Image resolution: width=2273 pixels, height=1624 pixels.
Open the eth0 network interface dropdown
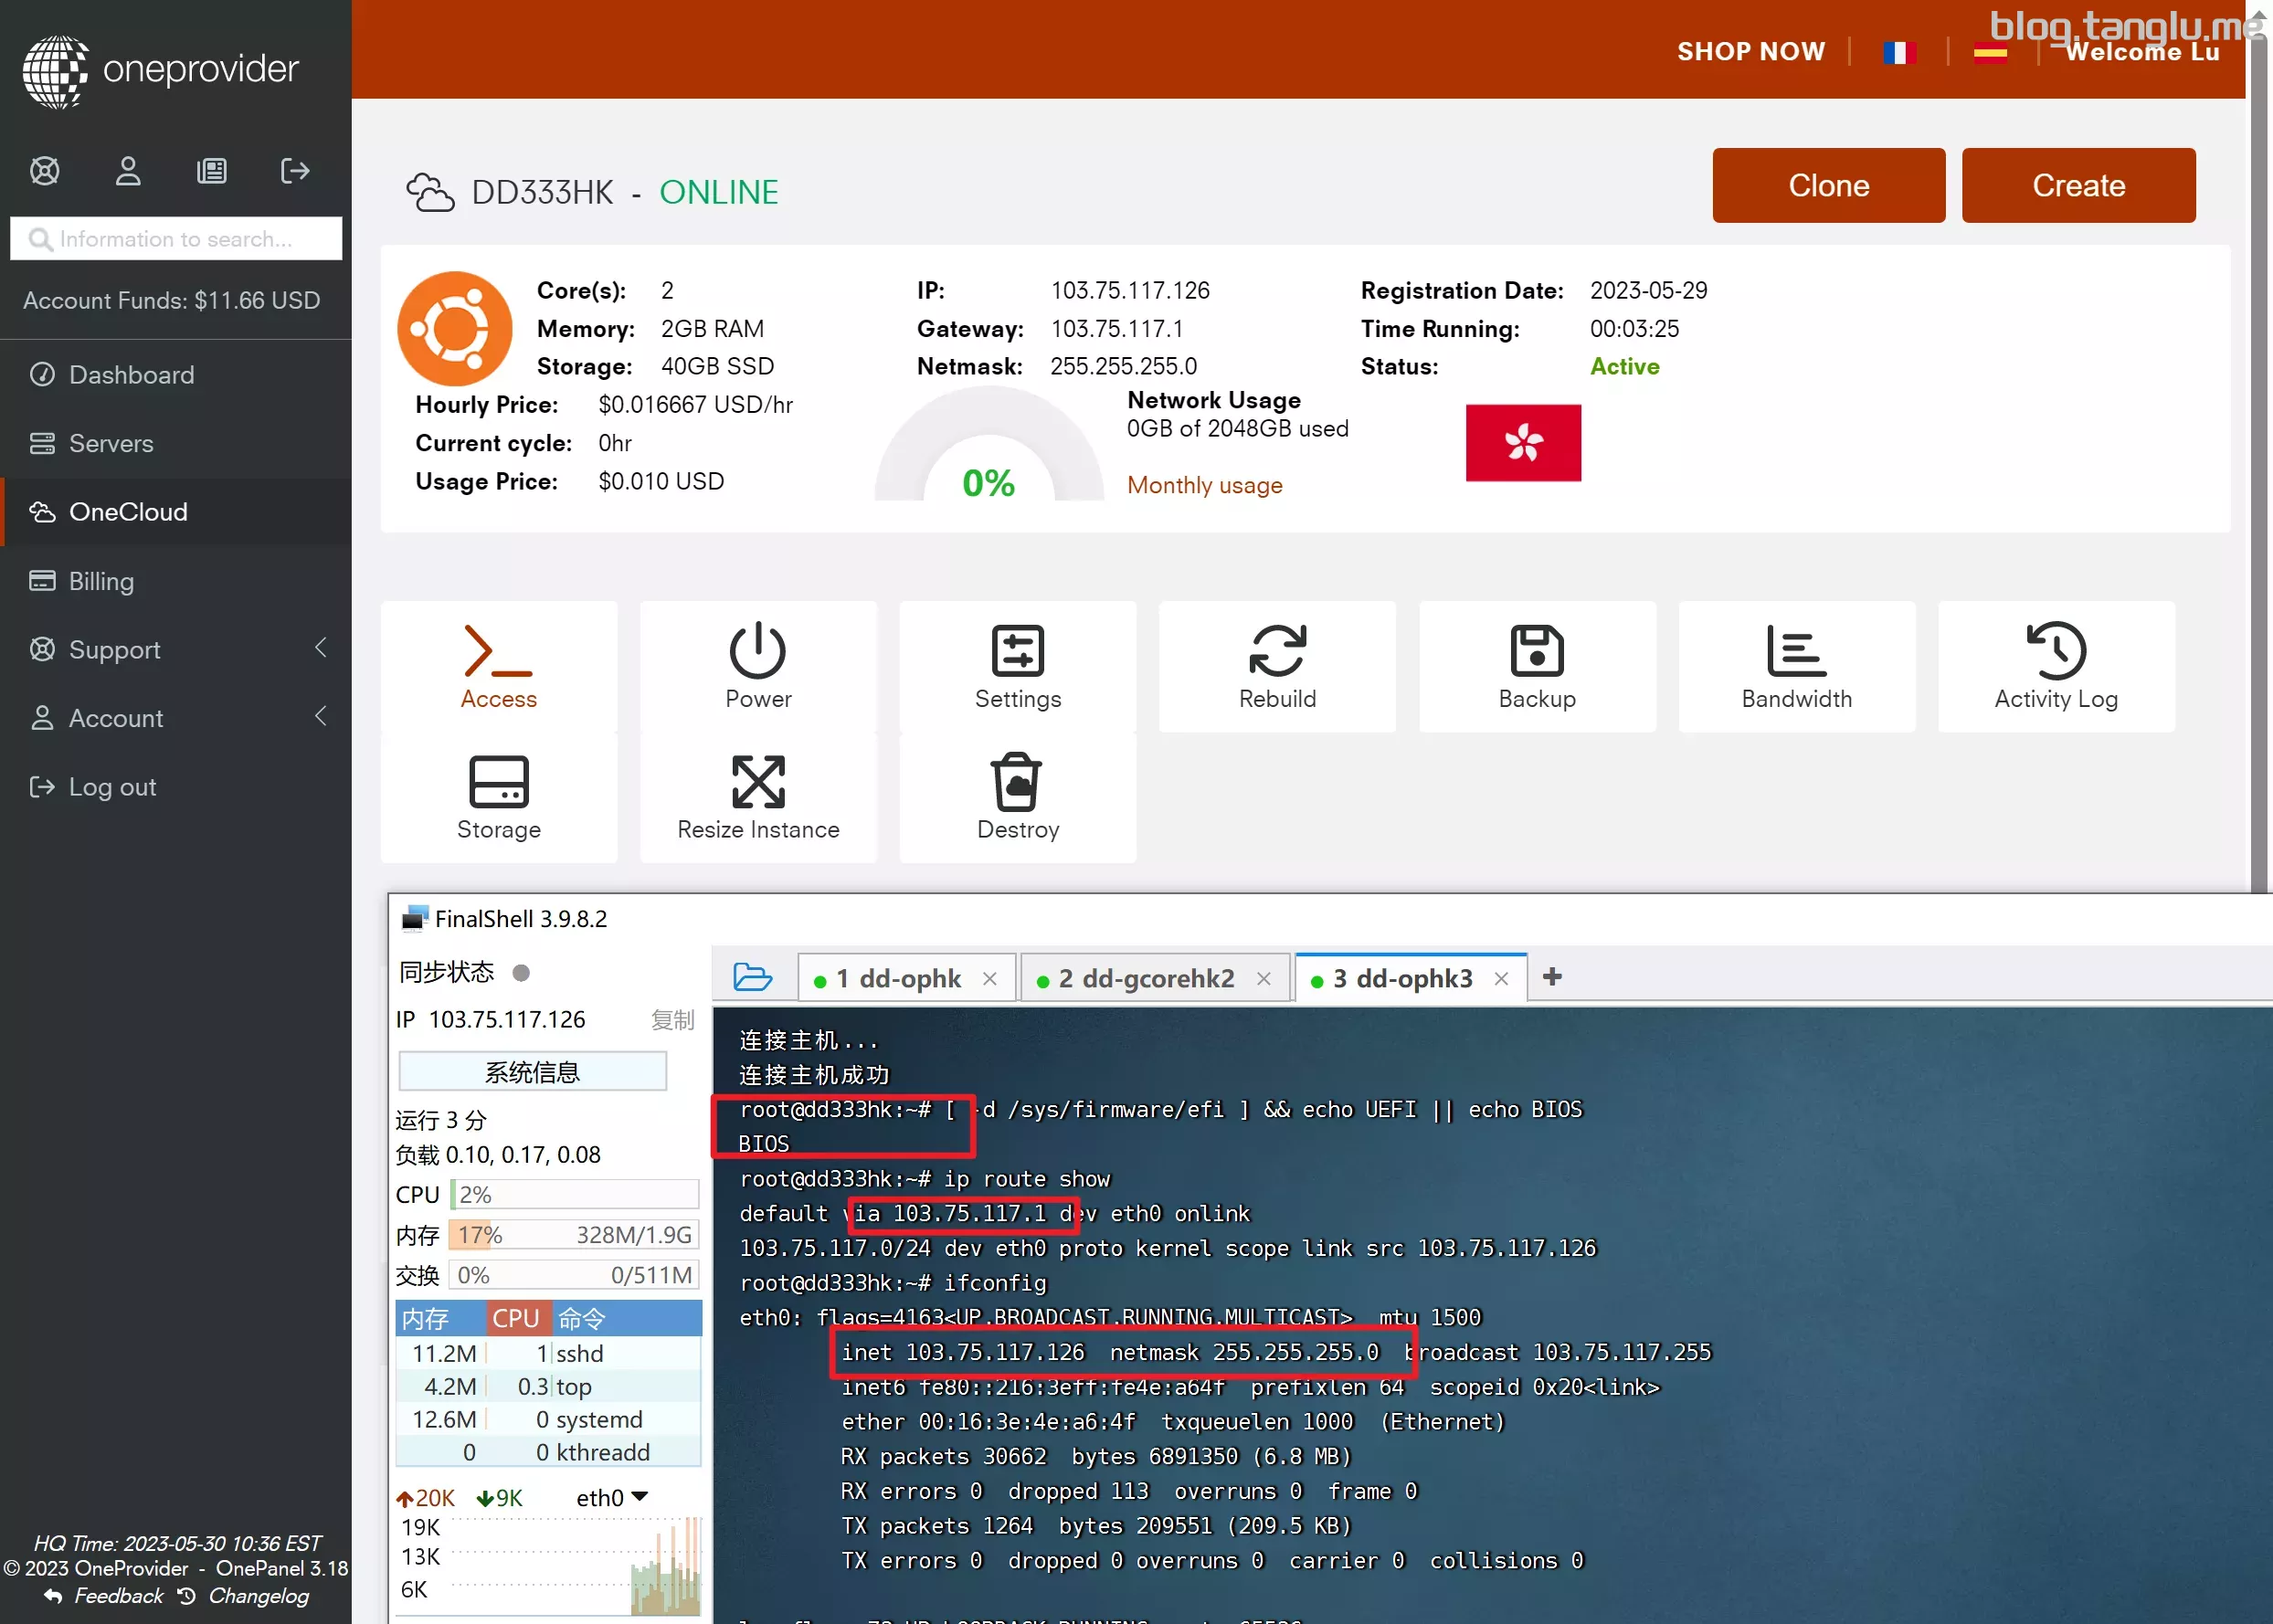coord(613,1497)
